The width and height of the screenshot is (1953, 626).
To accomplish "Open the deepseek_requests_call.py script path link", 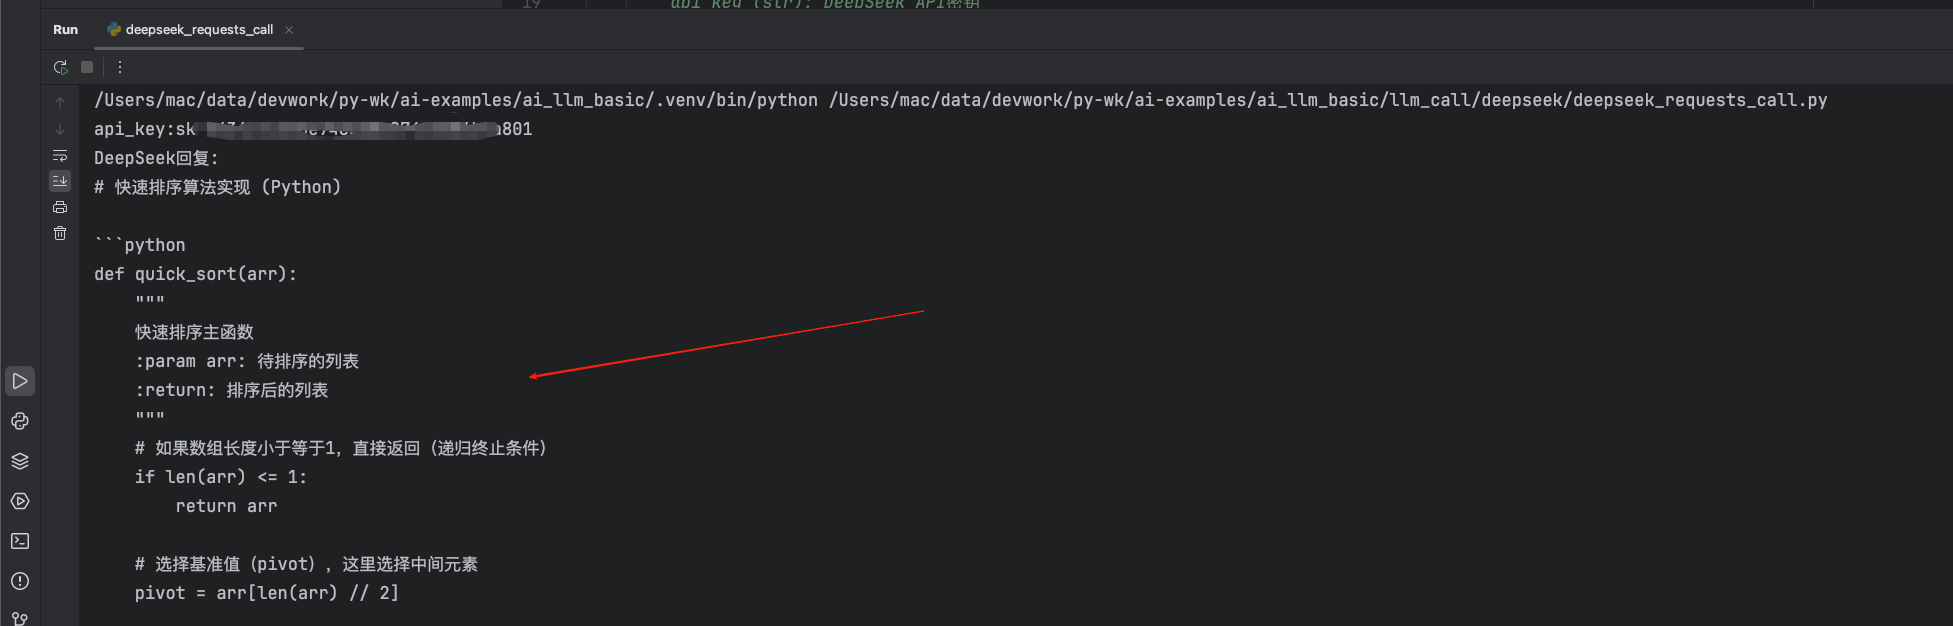I will 1328,100.
